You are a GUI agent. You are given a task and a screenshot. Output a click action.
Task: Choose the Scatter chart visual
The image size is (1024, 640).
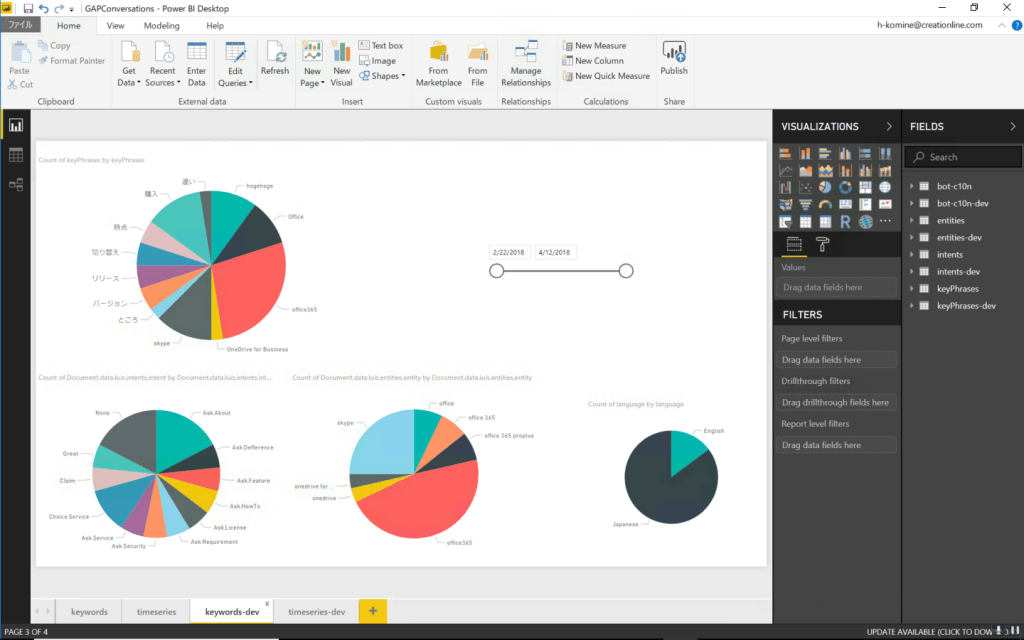click(x=805, y=187)
